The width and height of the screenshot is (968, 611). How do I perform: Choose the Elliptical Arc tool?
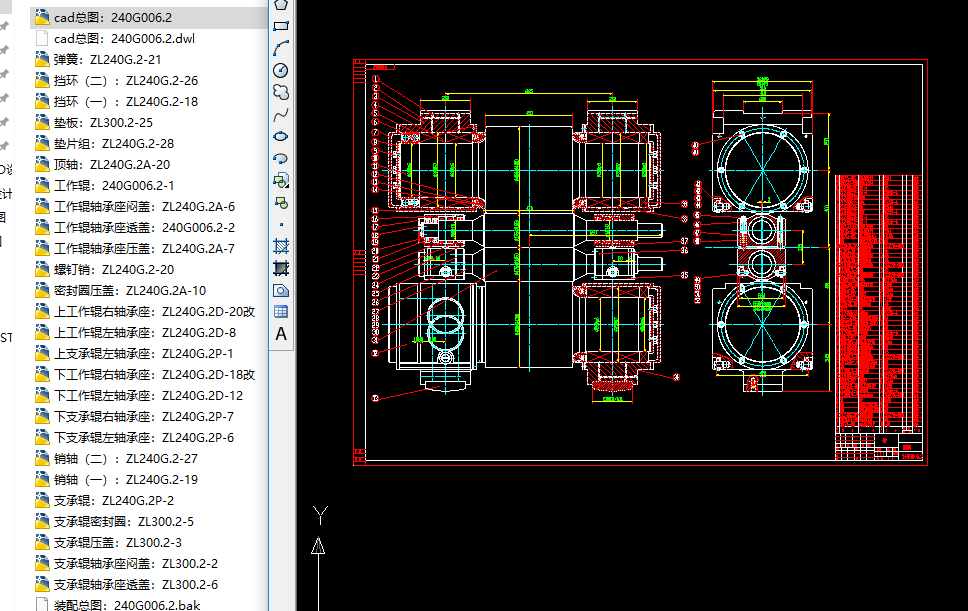[x=281, y=158]
